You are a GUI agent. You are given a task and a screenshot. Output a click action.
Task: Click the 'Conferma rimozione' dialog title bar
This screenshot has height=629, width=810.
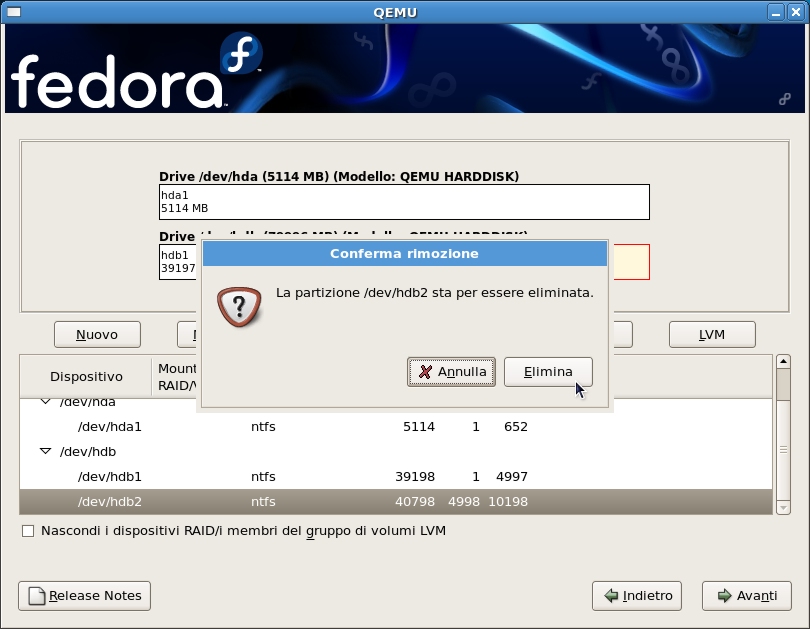[404, 254]
